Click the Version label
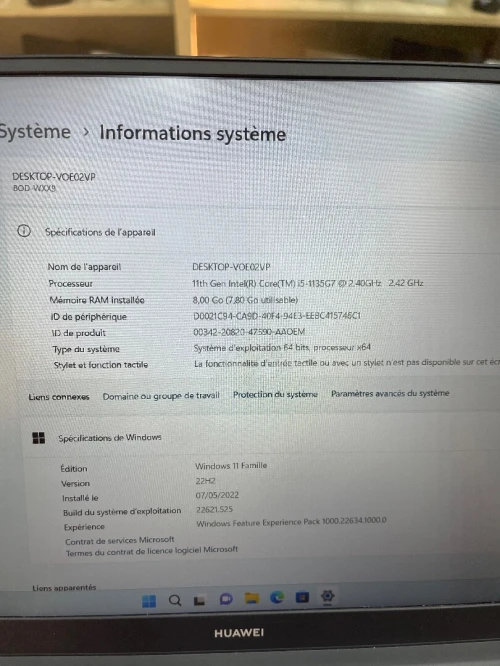Image resolution: width=500 pixels, height=666 pixels. coord(75,484)
